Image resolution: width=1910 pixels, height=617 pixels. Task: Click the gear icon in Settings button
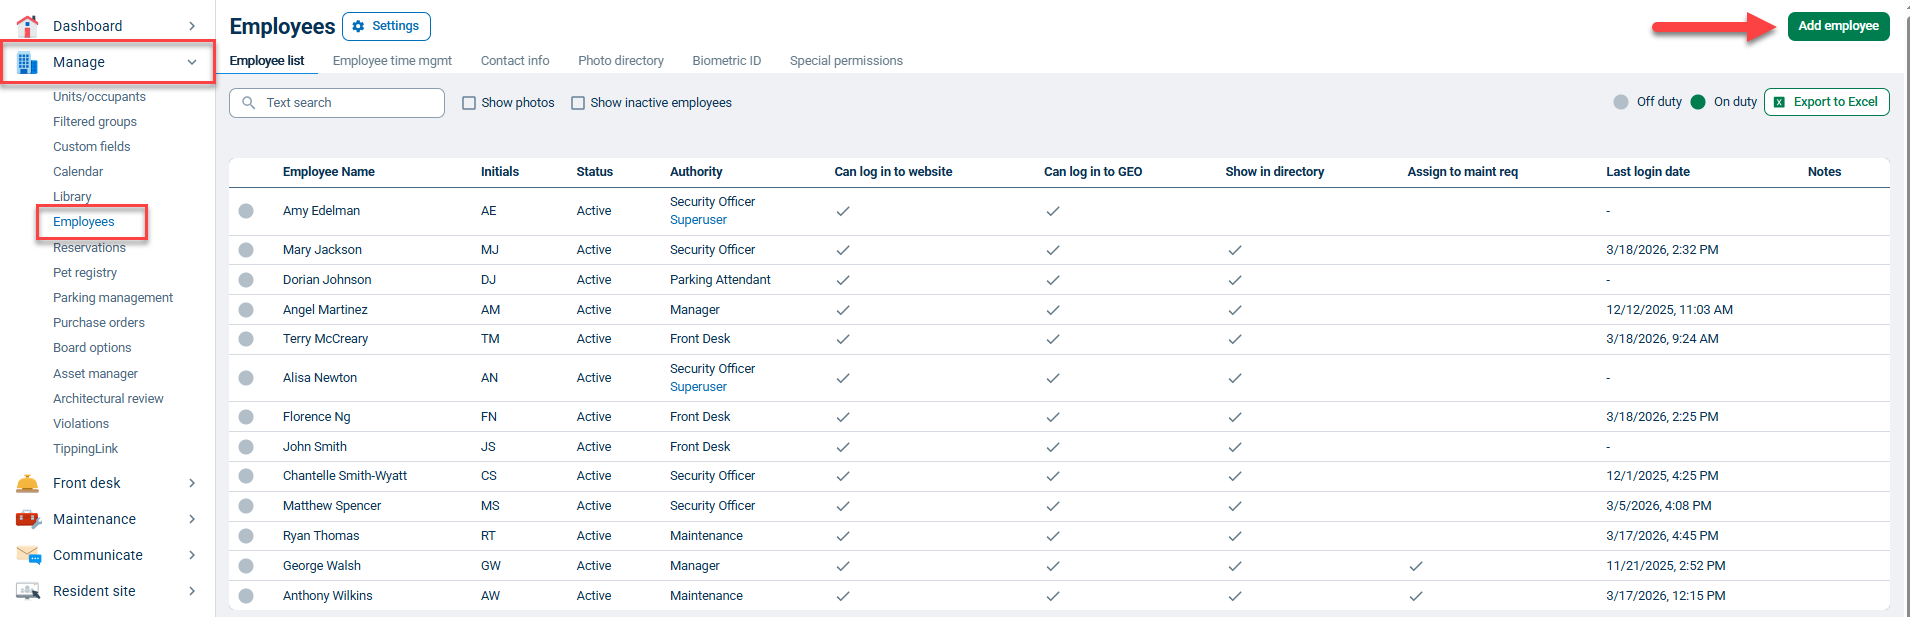pyautogui.click(x=358, y=26)
